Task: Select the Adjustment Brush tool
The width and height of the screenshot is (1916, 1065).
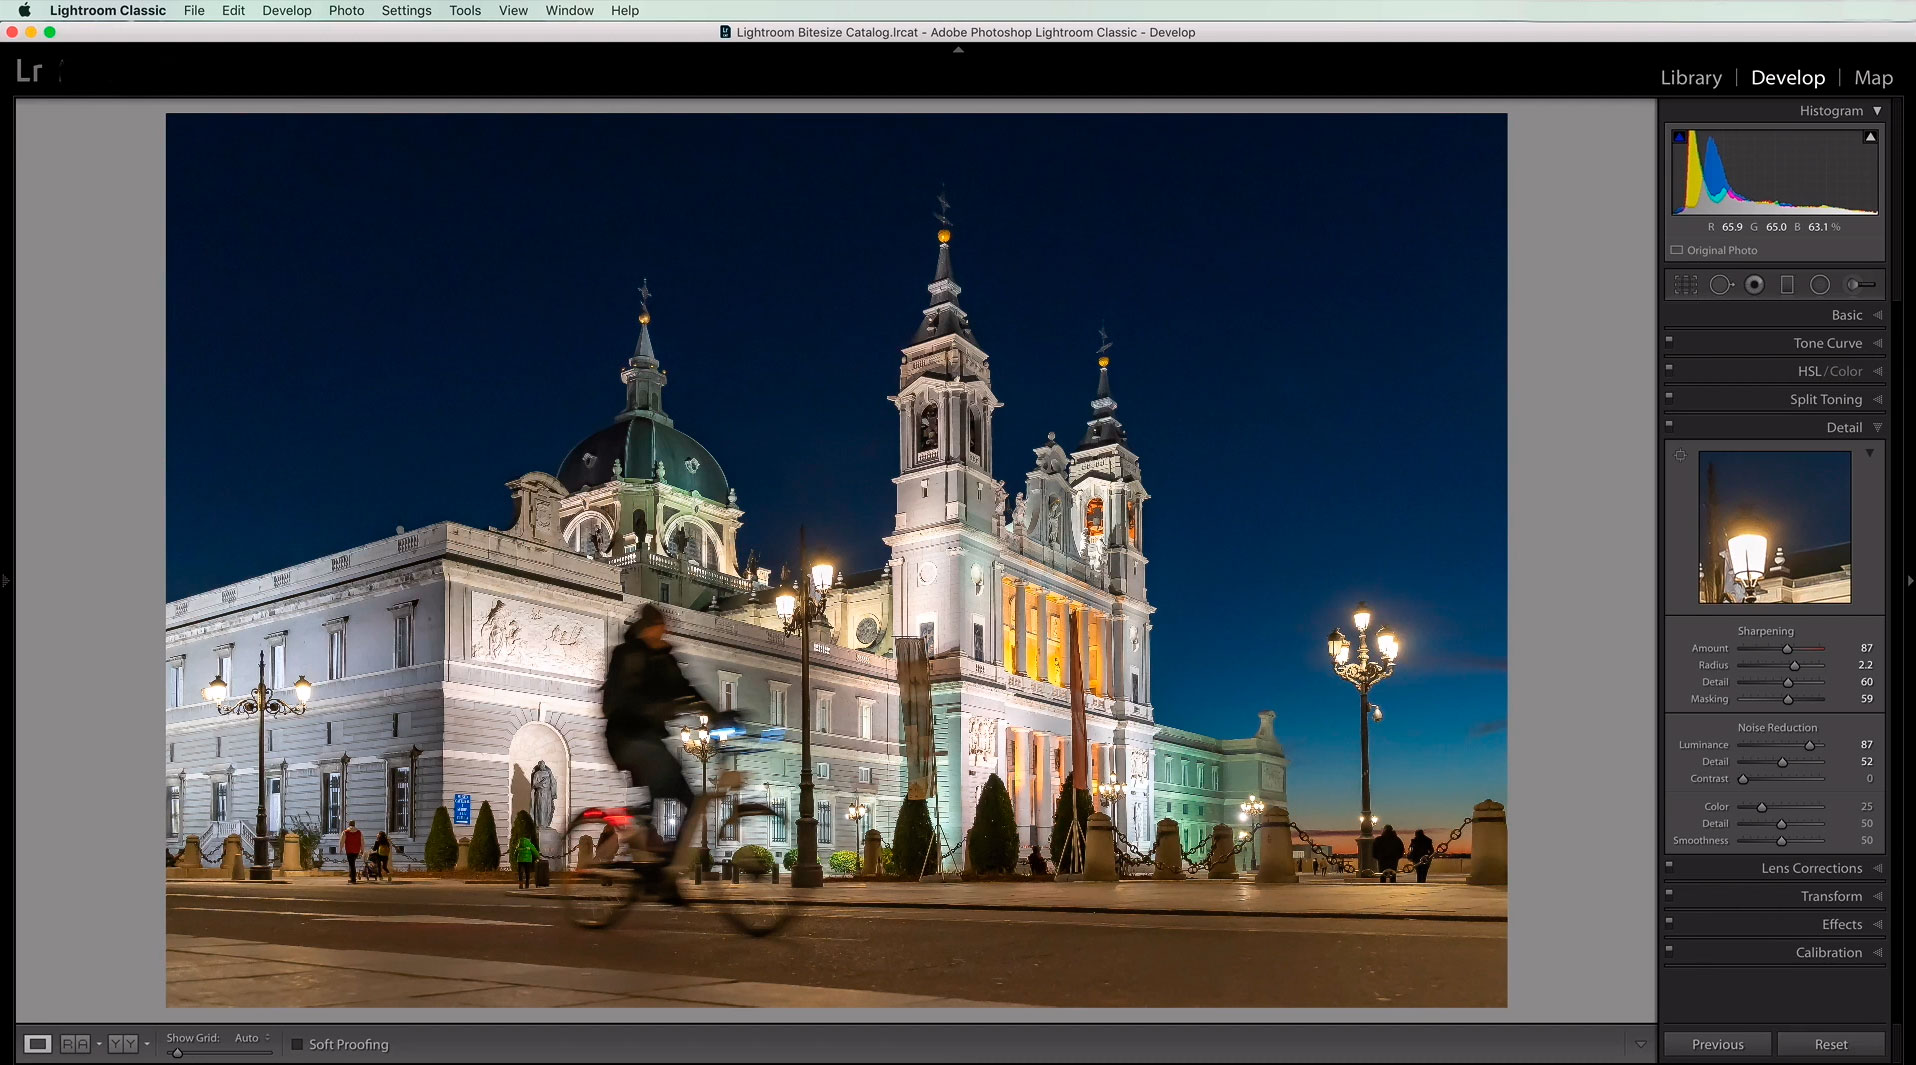Action: tap(1860, 285)
